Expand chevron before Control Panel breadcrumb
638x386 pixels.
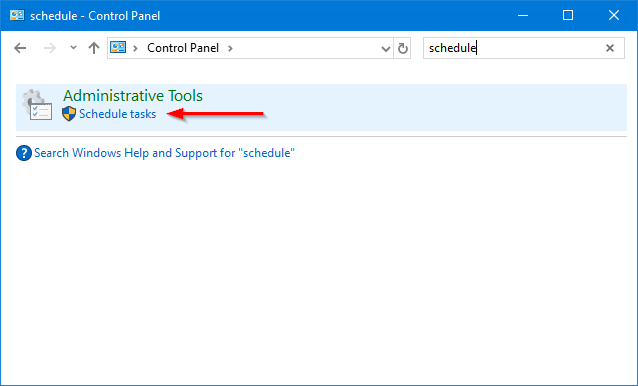(x=135, y=48)
